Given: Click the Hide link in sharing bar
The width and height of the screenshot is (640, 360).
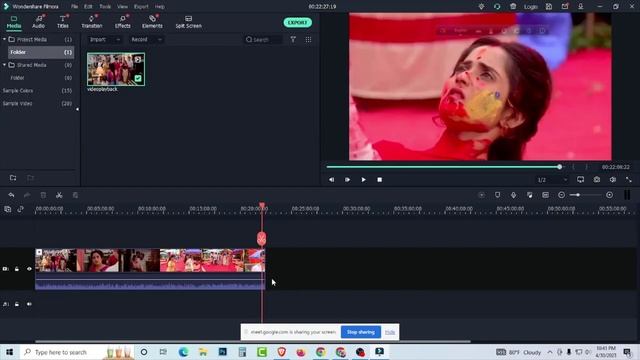Looking at the screenshot, I should [x=390, y=332].
